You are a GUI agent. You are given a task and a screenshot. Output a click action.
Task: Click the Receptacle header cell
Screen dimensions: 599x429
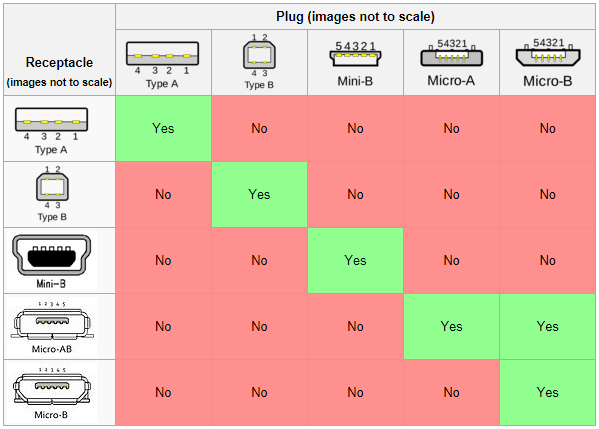pyautogui.click(x=59, y=50)
